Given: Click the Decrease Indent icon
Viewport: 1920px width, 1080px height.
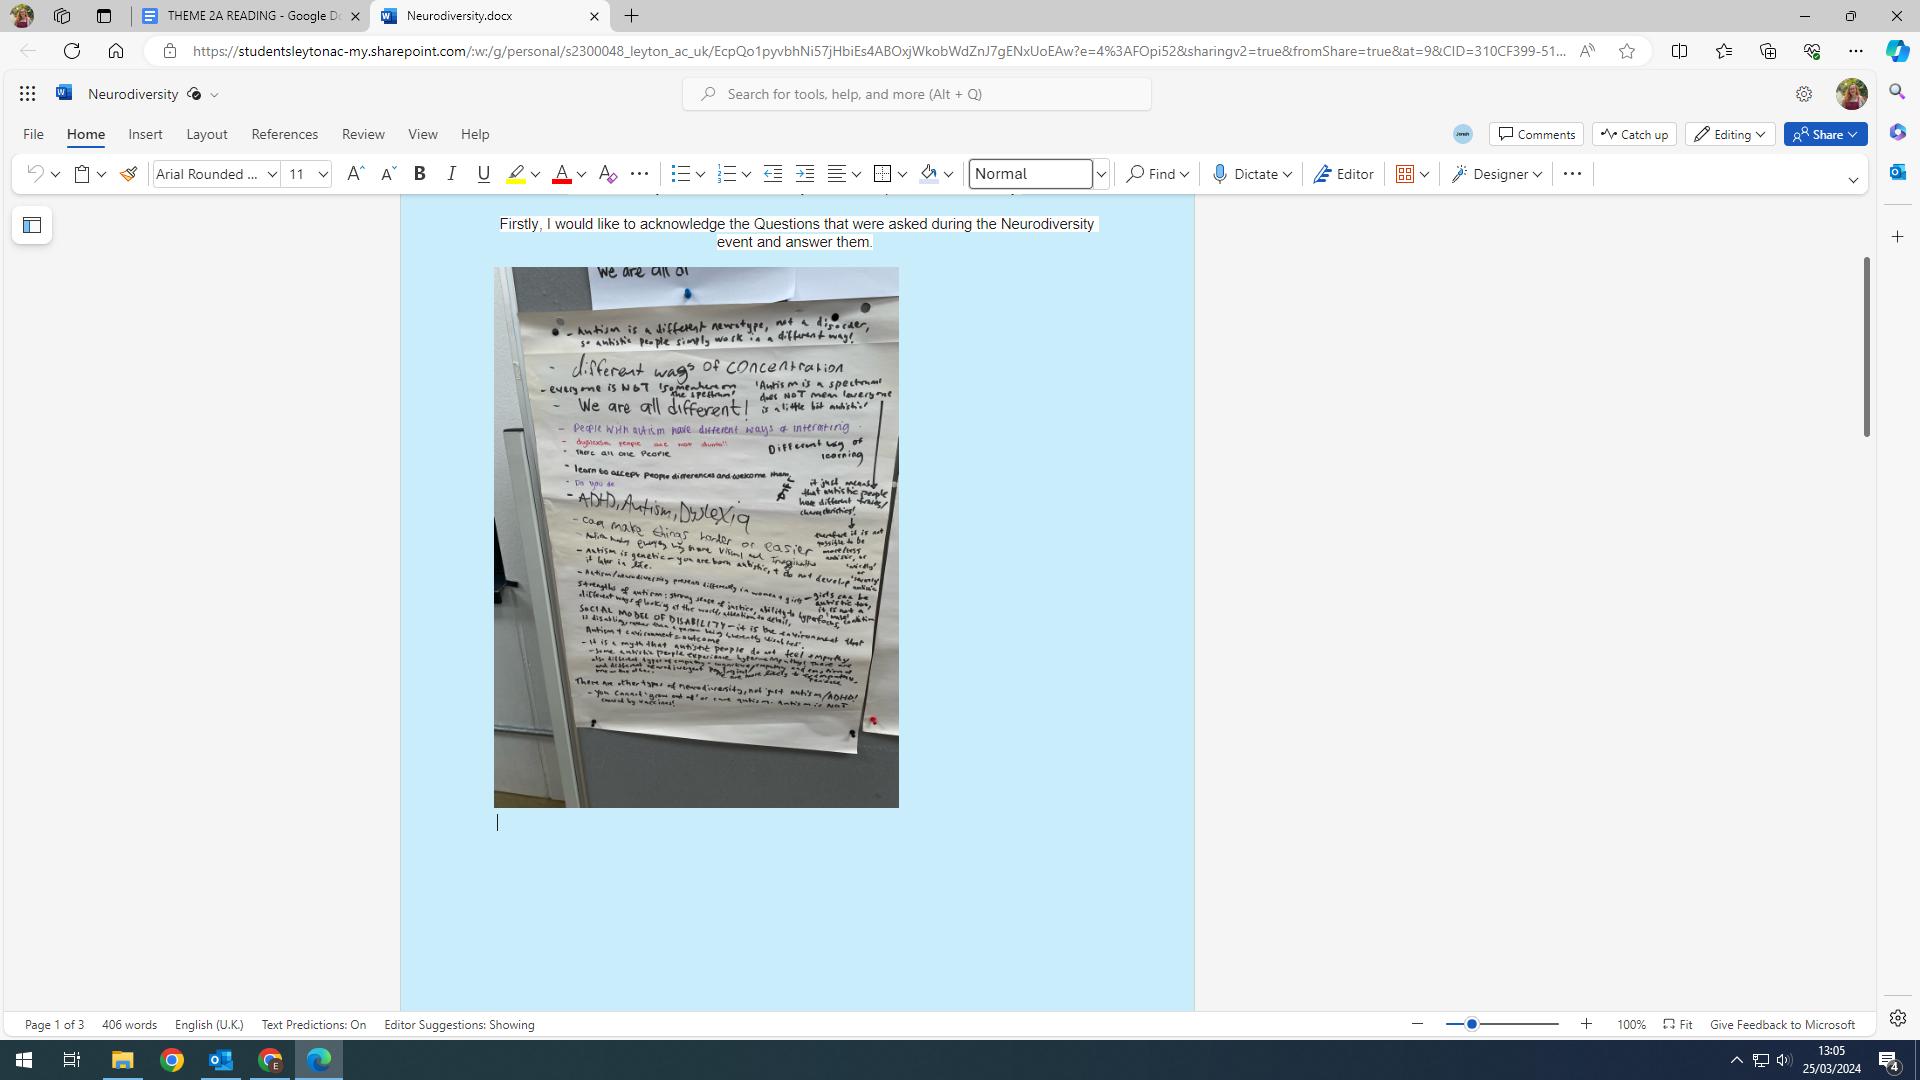Looking at the screenshot, I should (x=773, y=174).
